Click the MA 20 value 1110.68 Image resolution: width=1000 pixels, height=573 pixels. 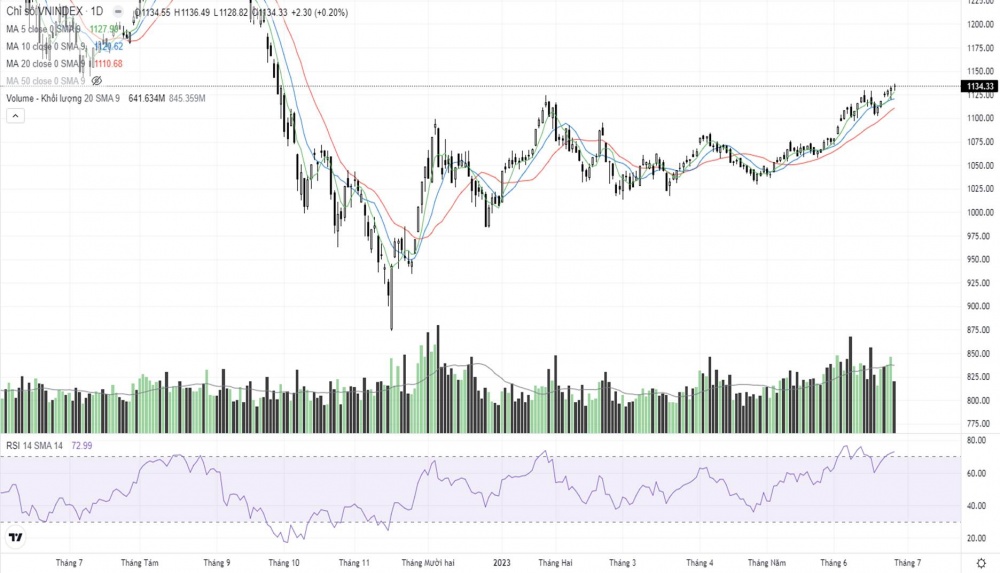pyautogui.click(x=109, y=63)
